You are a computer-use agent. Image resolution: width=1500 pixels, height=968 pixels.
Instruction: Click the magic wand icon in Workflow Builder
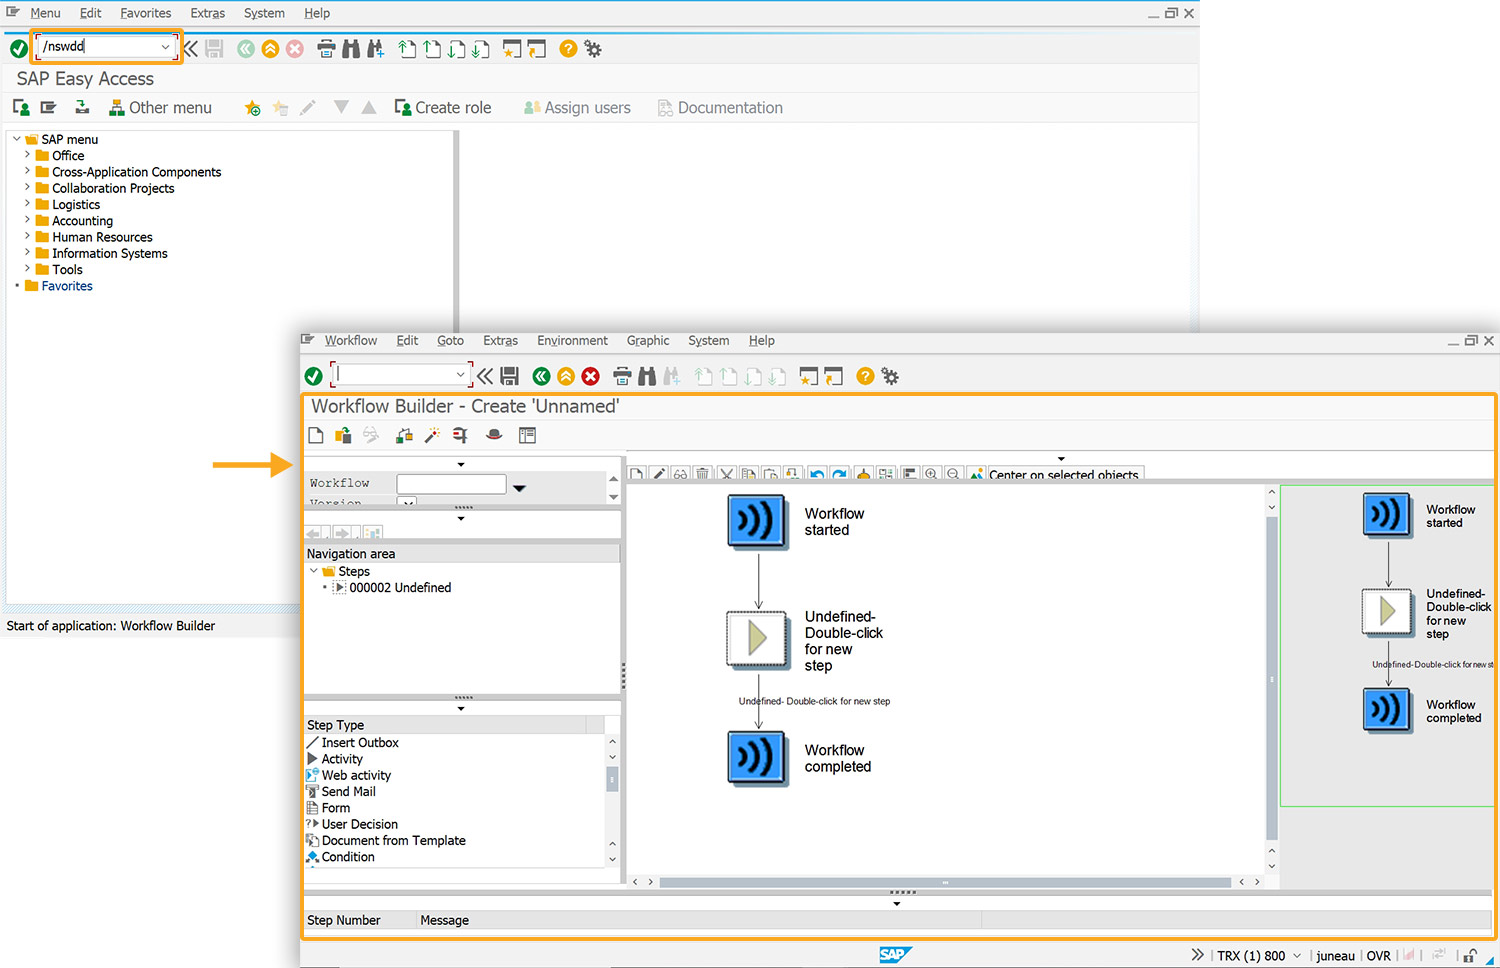(432, 435)
